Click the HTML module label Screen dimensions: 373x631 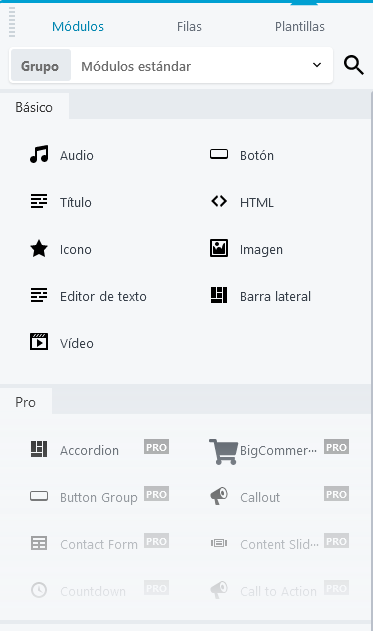257,202
